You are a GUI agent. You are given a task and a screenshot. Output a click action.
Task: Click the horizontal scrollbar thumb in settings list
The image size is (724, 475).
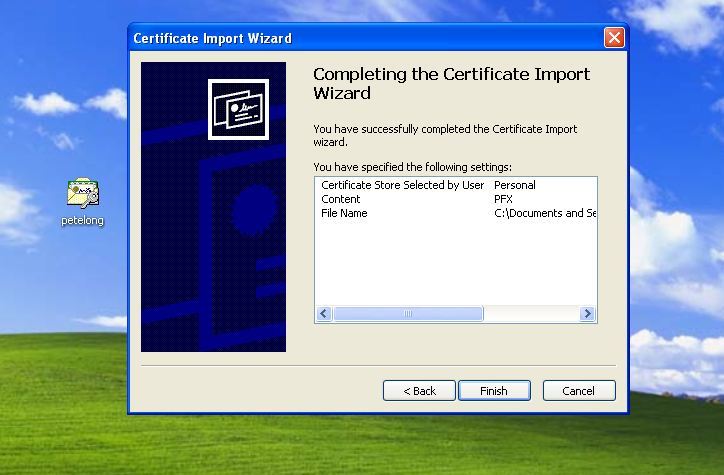click(x=408, y=314)
